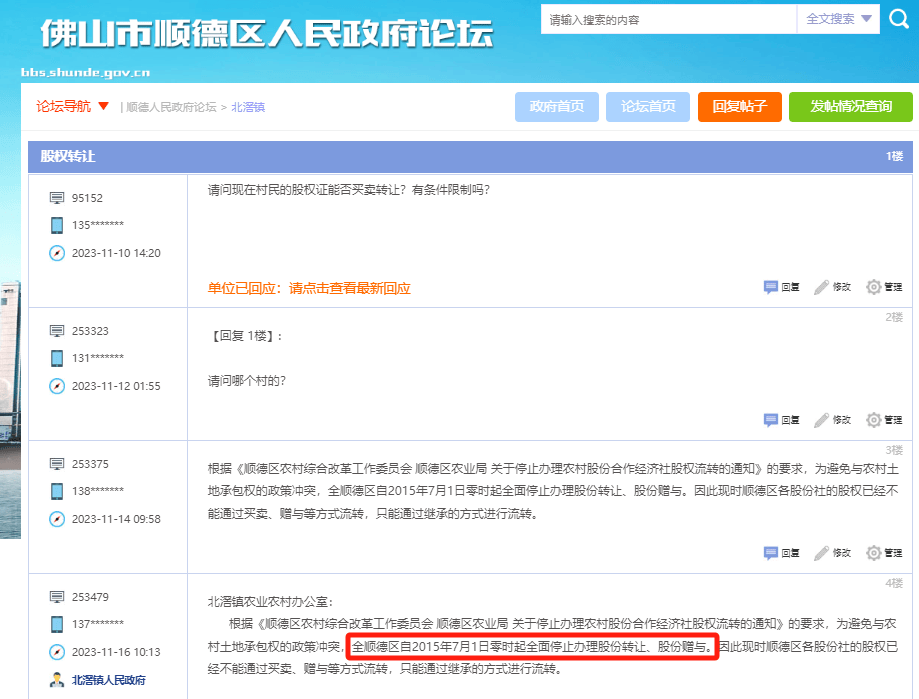Viewport: 919px width, 699px height.
Task: Go to 政府首页
Action: tap(557, 107)
